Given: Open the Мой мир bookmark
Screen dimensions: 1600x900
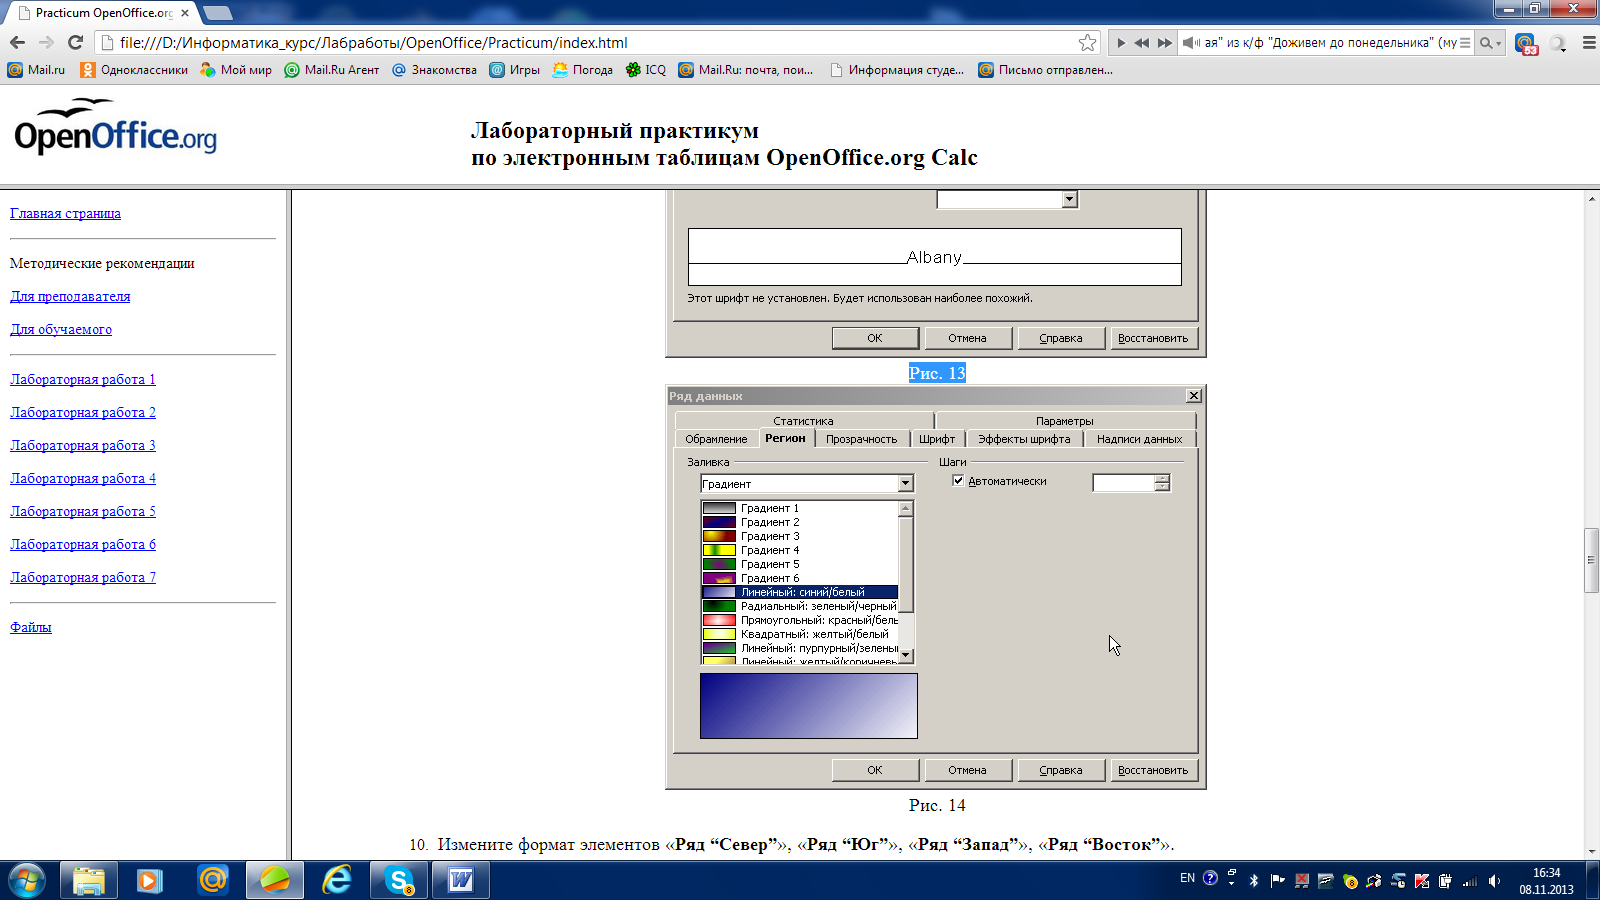Looking at the screenshot, I should point(236,70).
